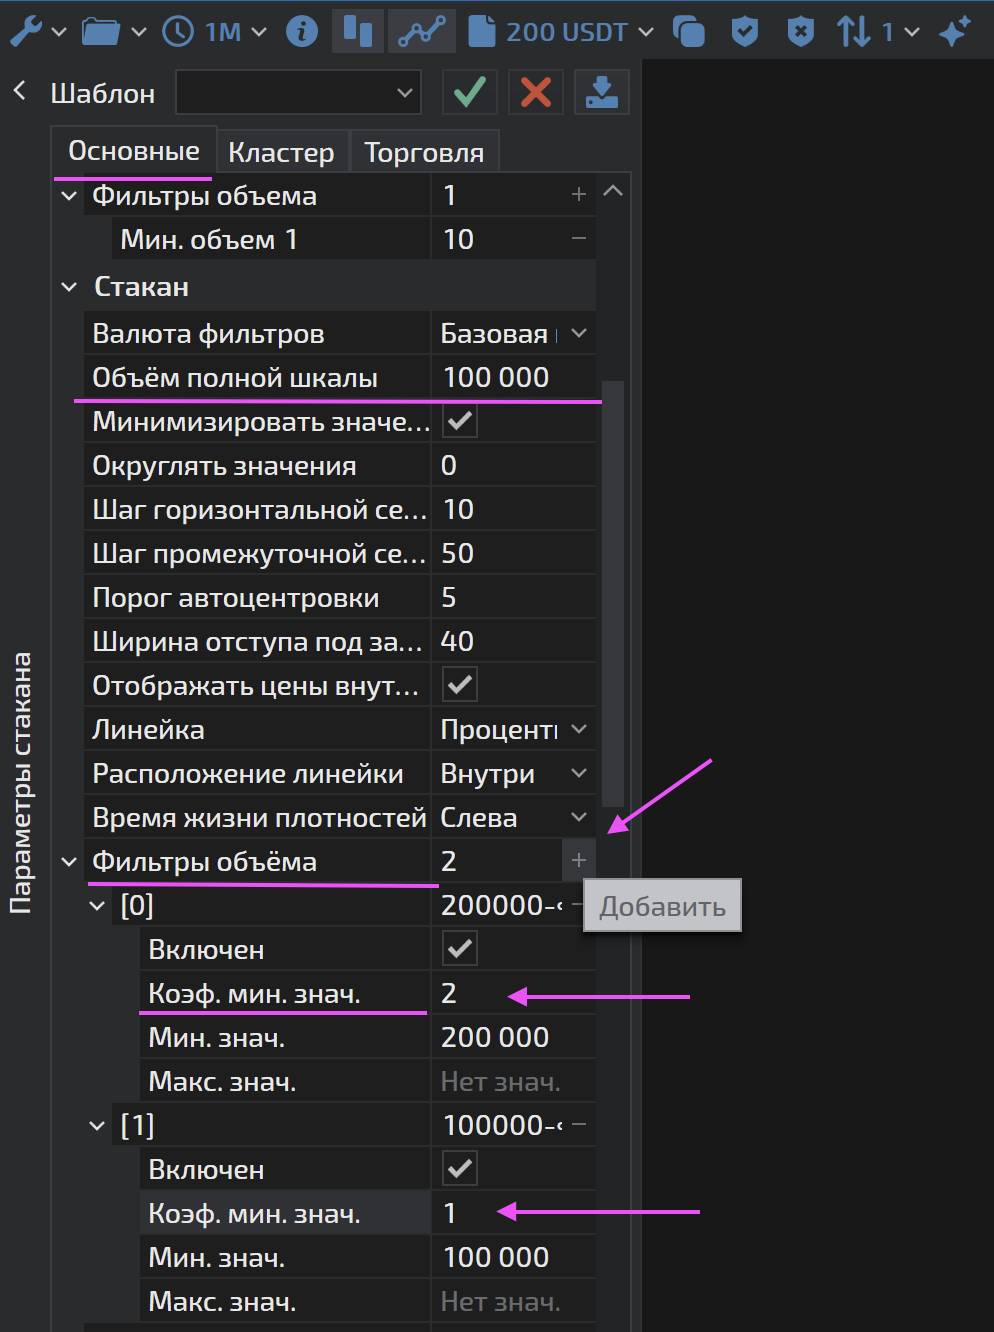This screenshot has height=1332, width=994.
Task: Switch to the Торговля tab
Action: (423, 152)
